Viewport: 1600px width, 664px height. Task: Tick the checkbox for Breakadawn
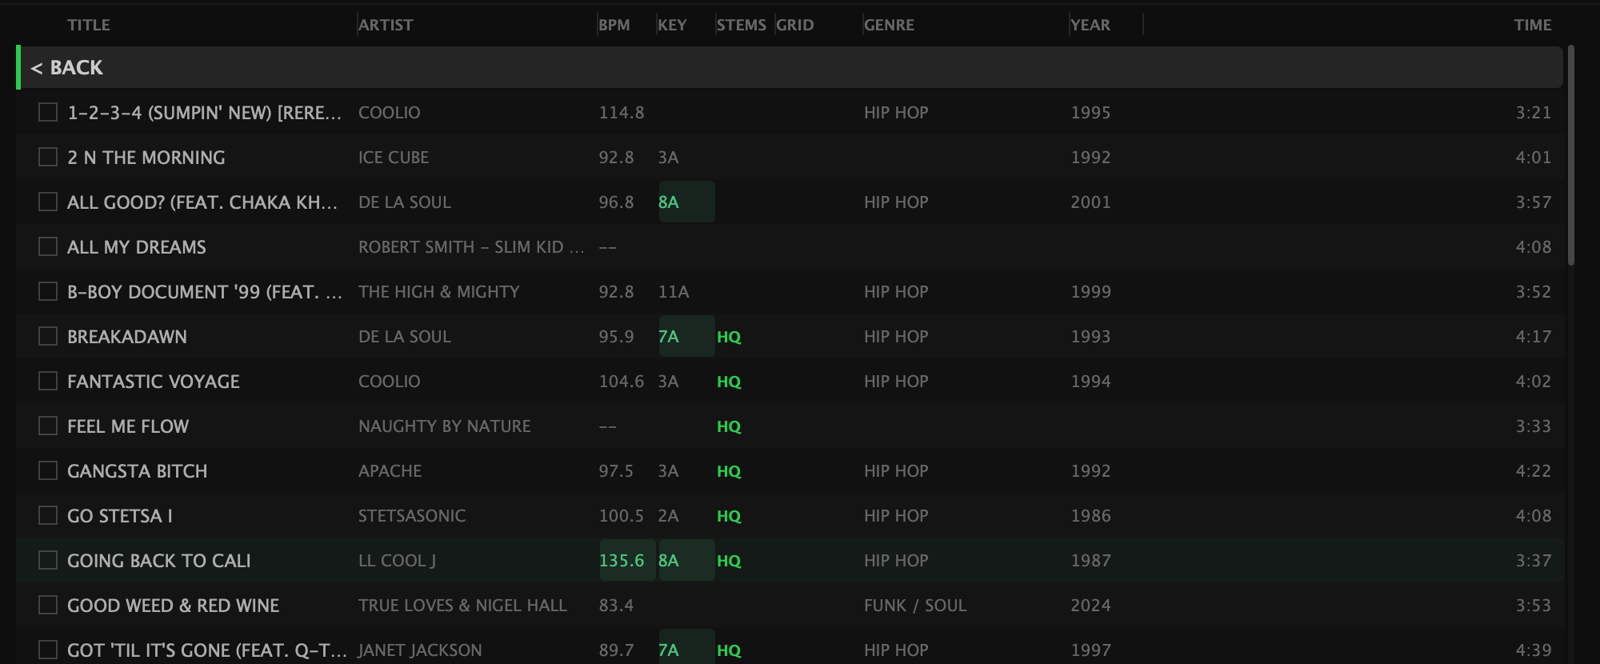pos(48,336)
